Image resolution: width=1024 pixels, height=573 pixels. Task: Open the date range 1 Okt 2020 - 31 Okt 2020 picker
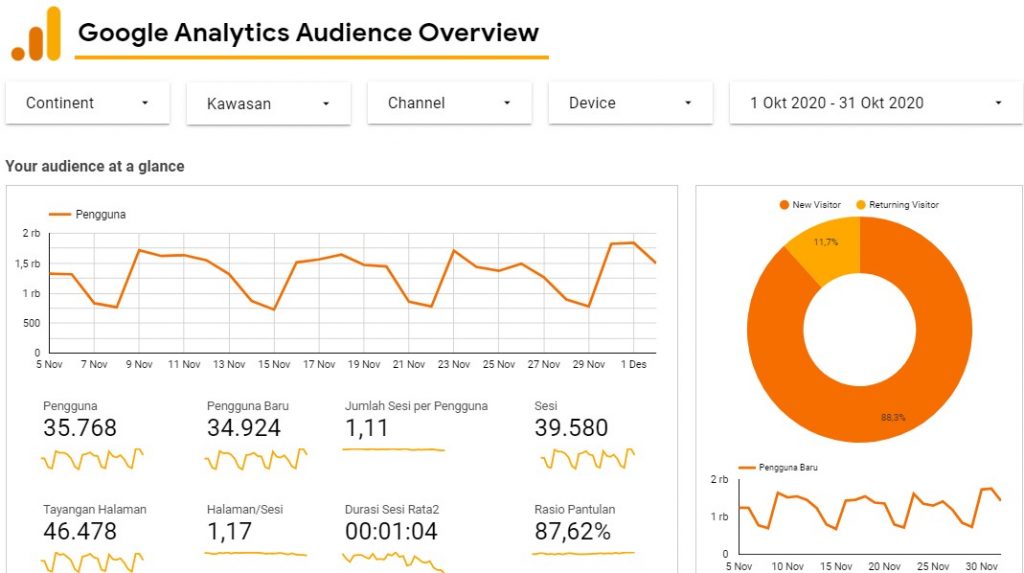click(x=876, y=103)
